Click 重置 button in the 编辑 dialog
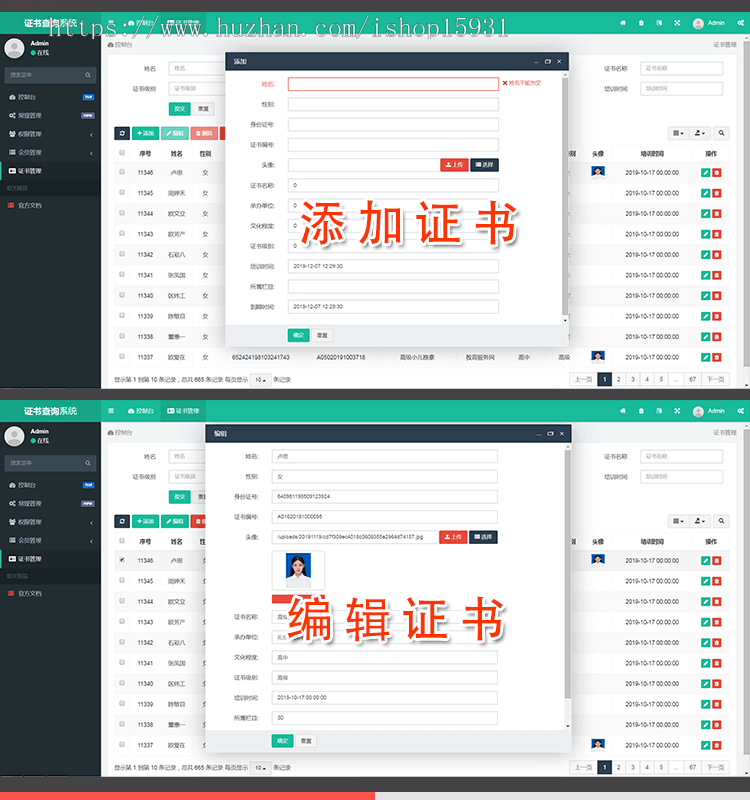The image size is (750, 800). coord(307,741)
